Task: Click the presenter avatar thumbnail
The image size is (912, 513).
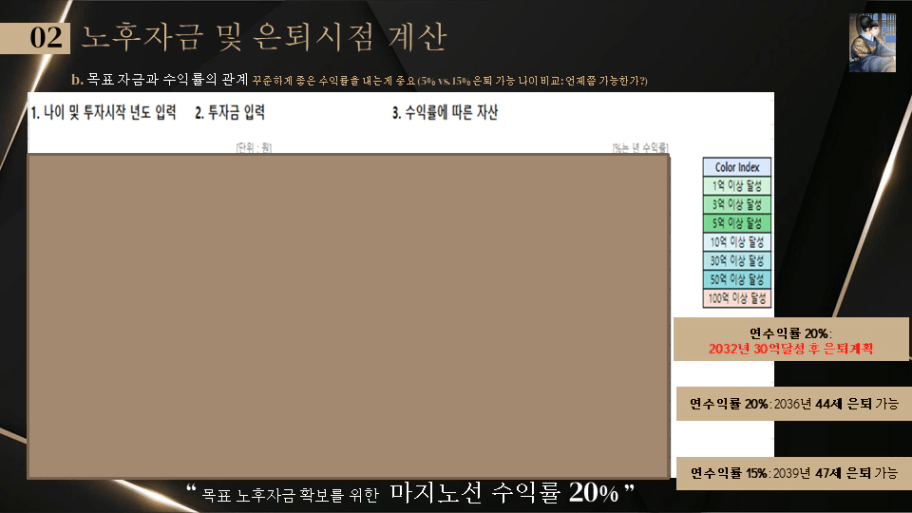Action: 872,42
